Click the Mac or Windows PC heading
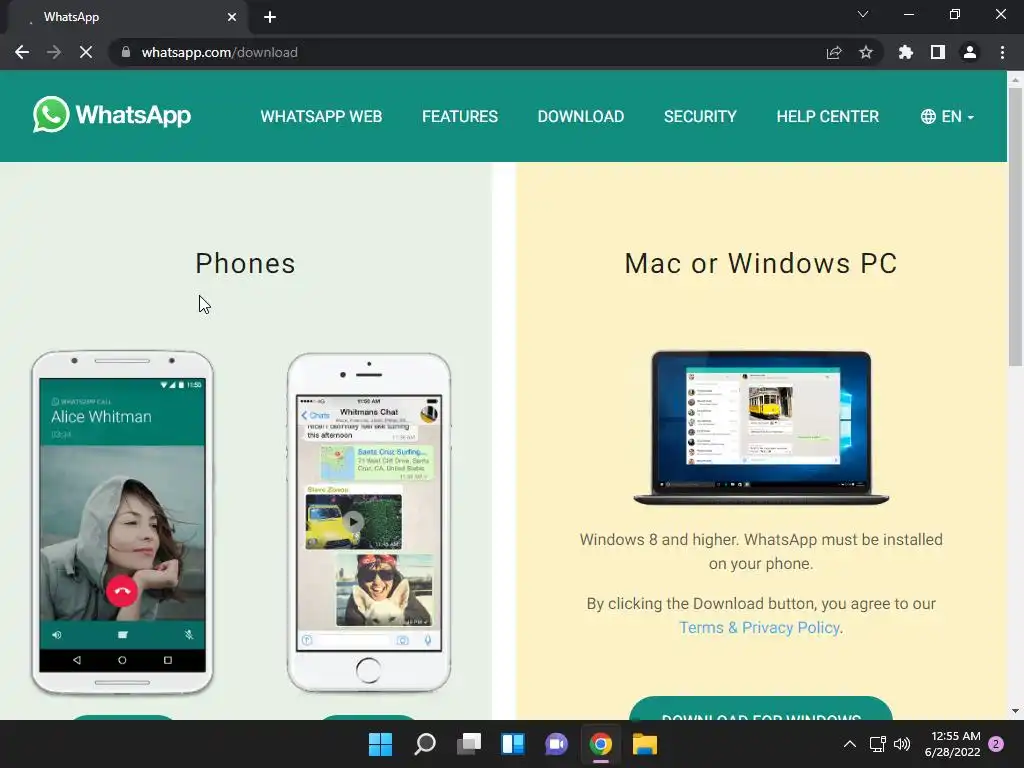 tap(761, 263)
